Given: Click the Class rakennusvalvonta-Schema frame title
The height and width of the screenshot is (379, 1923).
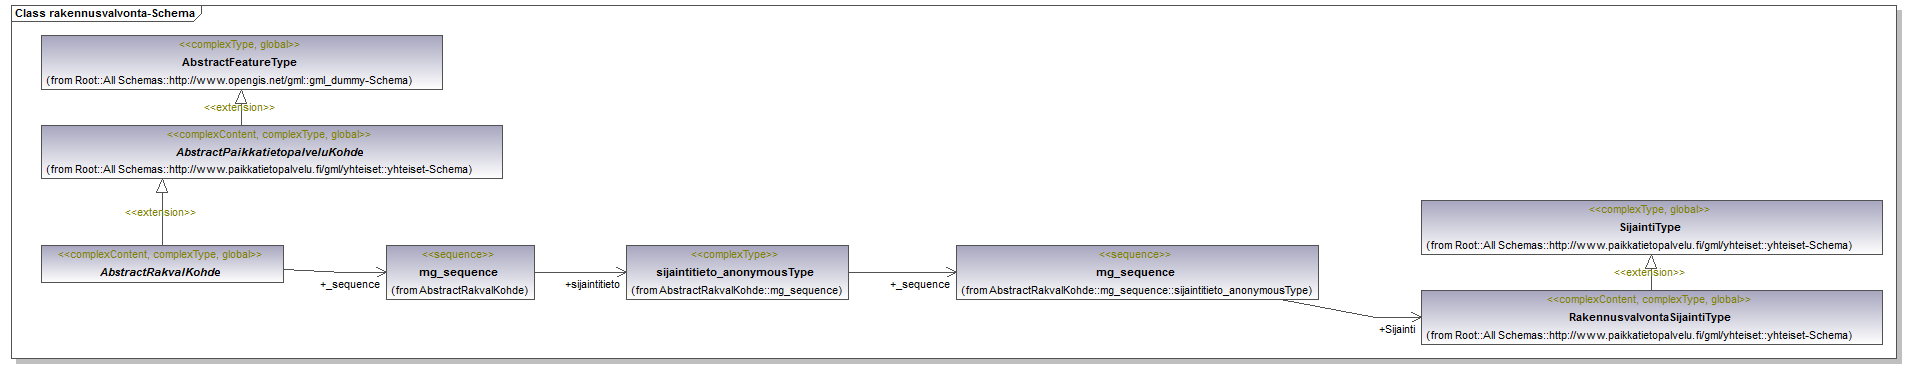Looking at the screenshot, I should pos(105,13).
